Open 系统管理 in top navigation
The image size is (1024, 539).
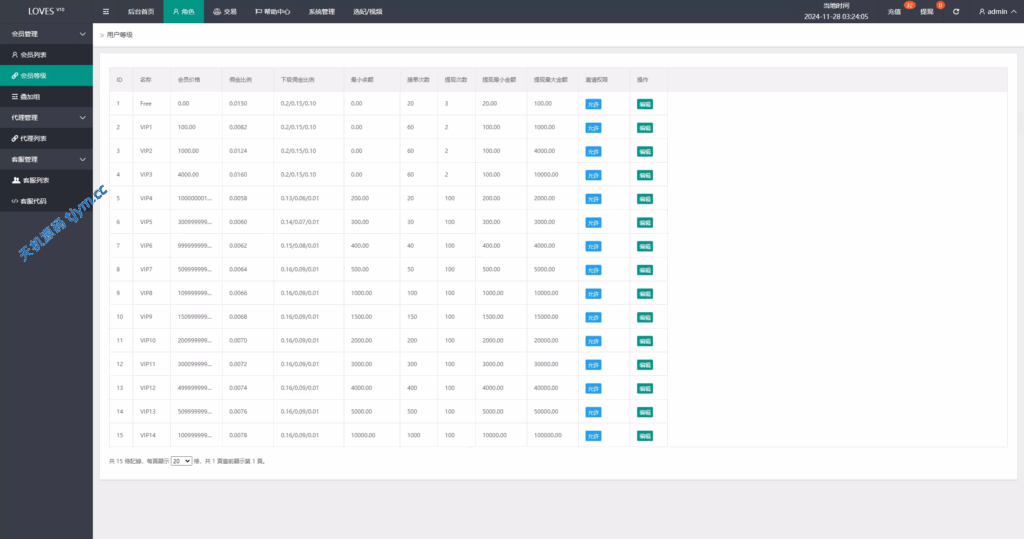click(x=322, y=11)
